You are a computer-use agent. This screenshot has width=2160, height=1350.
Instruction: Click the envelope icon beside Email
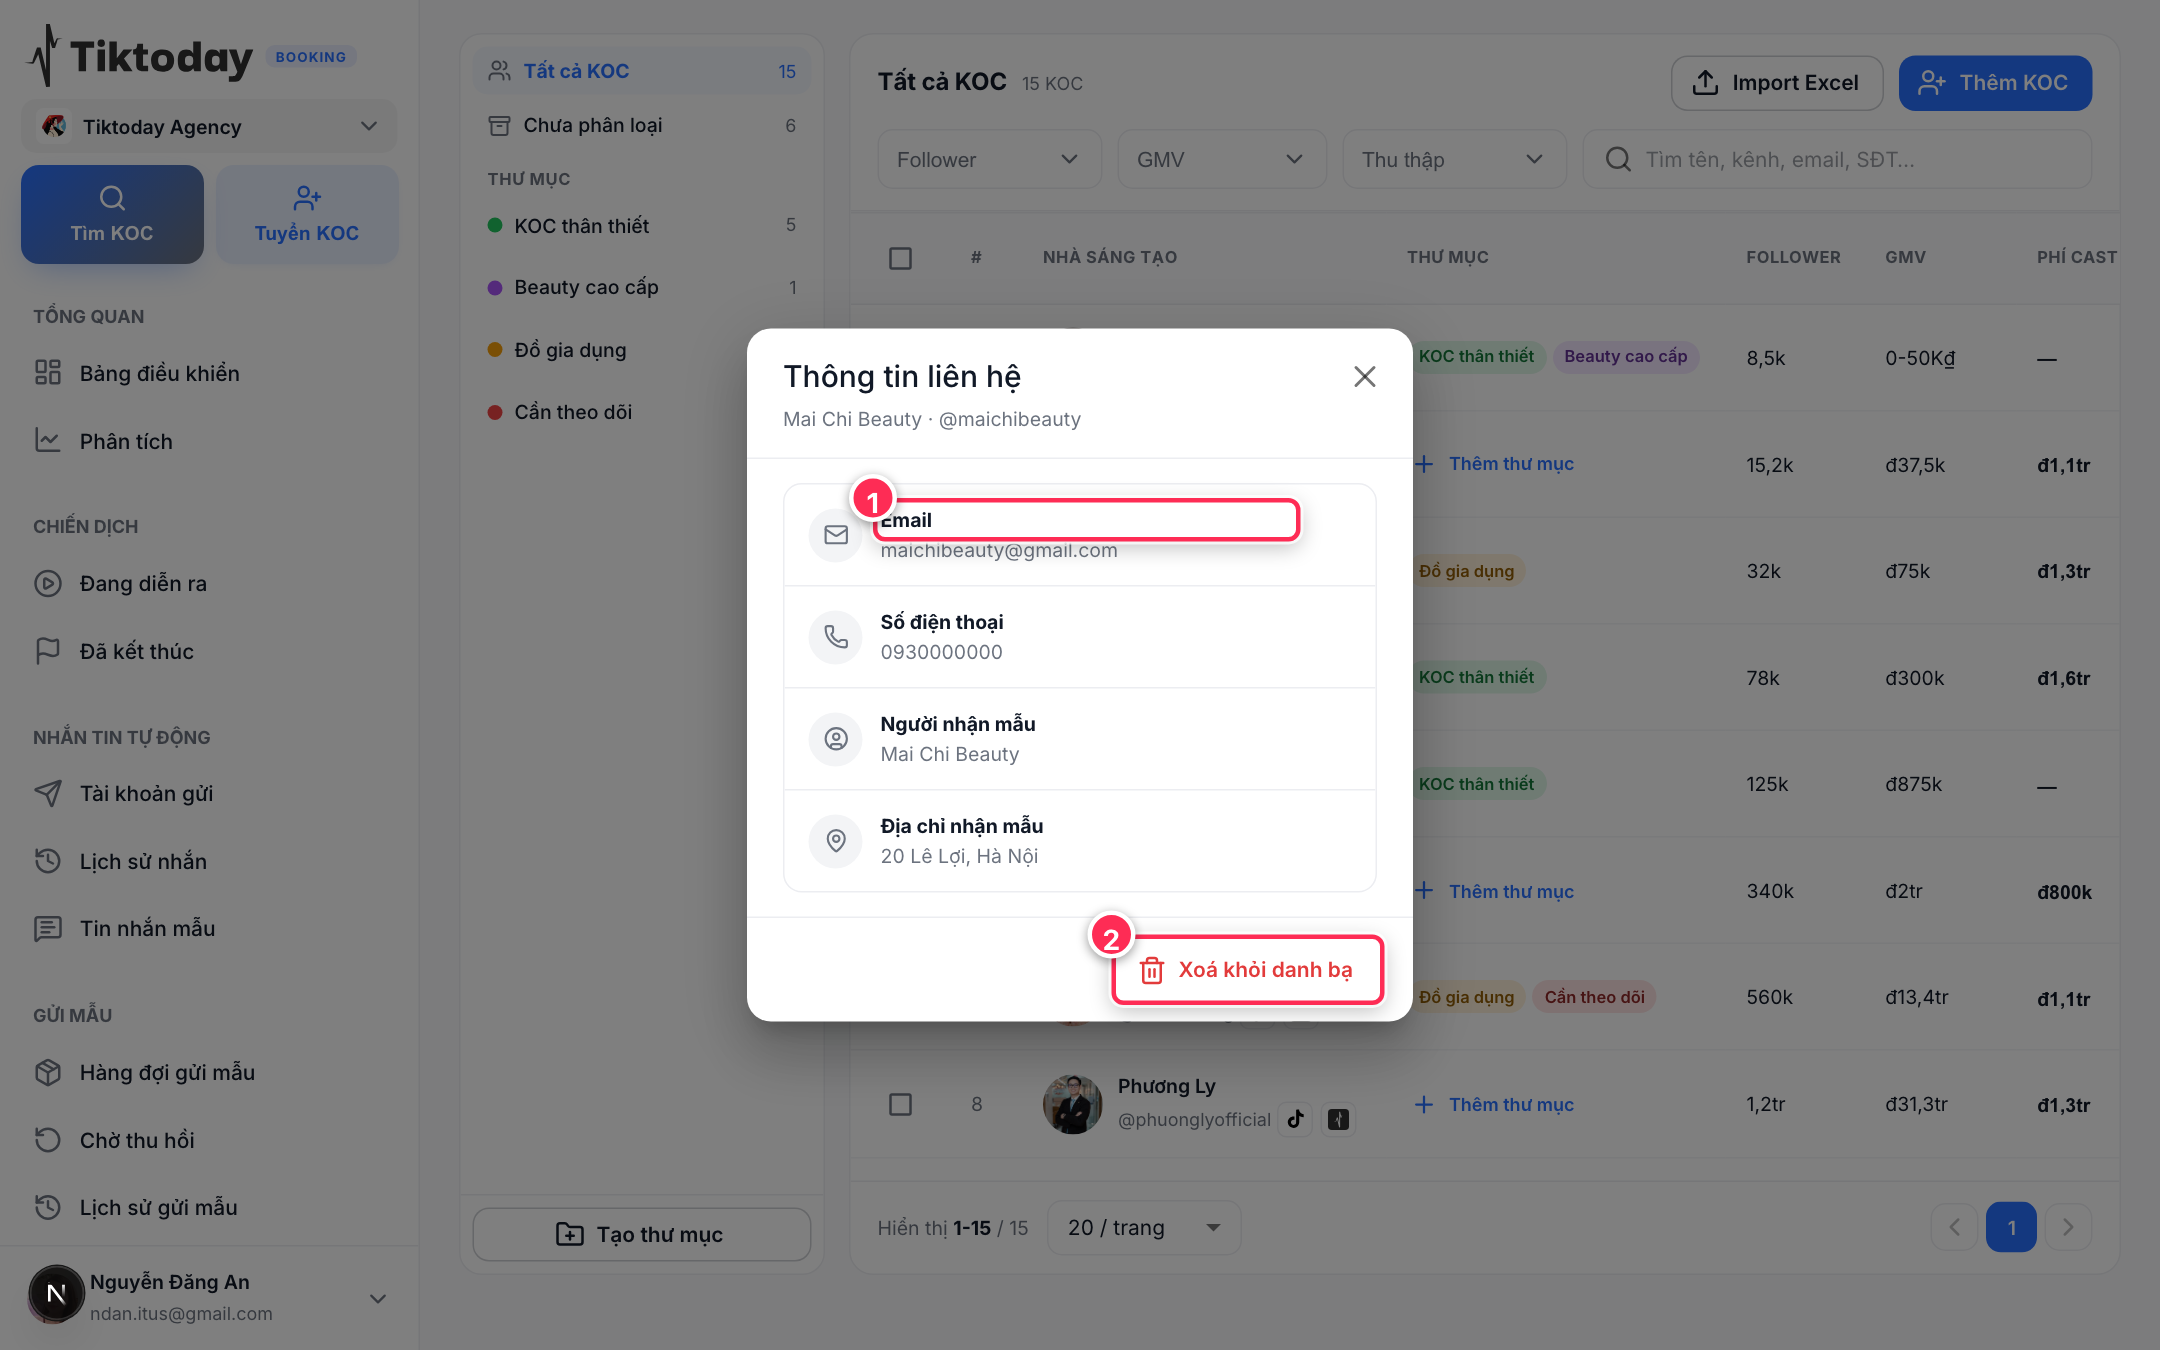click(x=836, y=535)
